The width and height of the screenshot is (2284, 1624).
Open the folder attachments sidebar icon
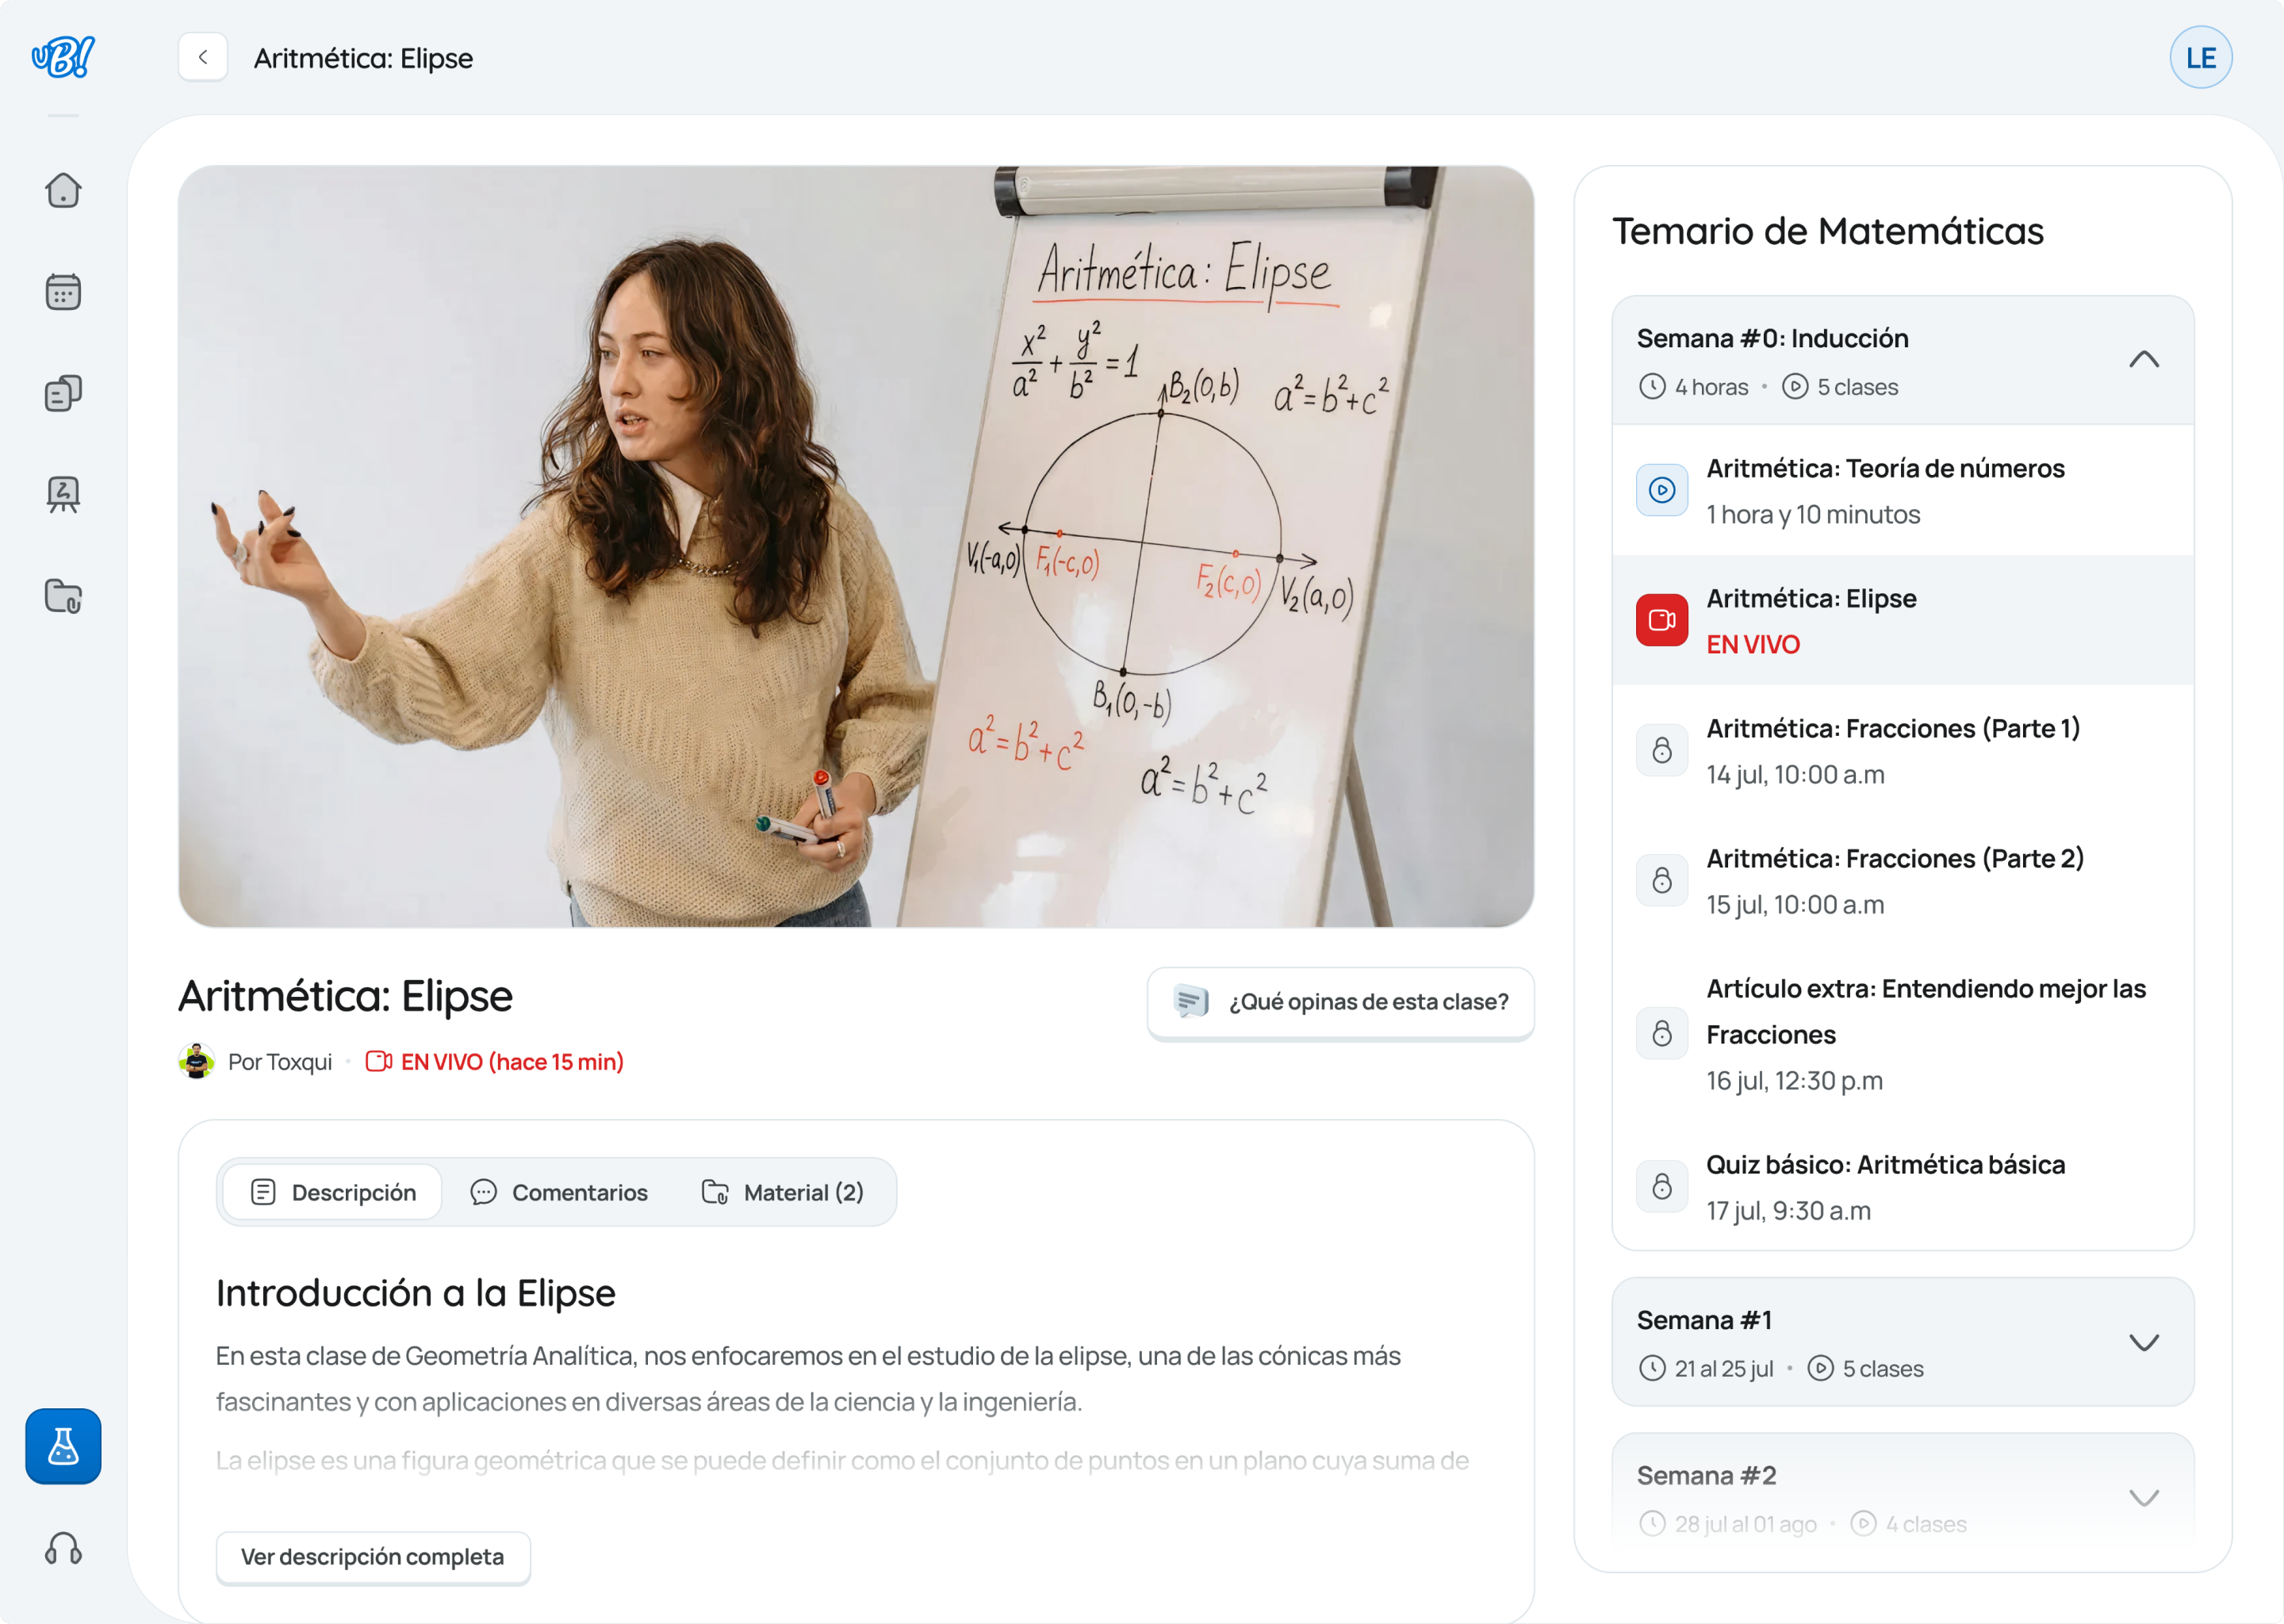63,596
